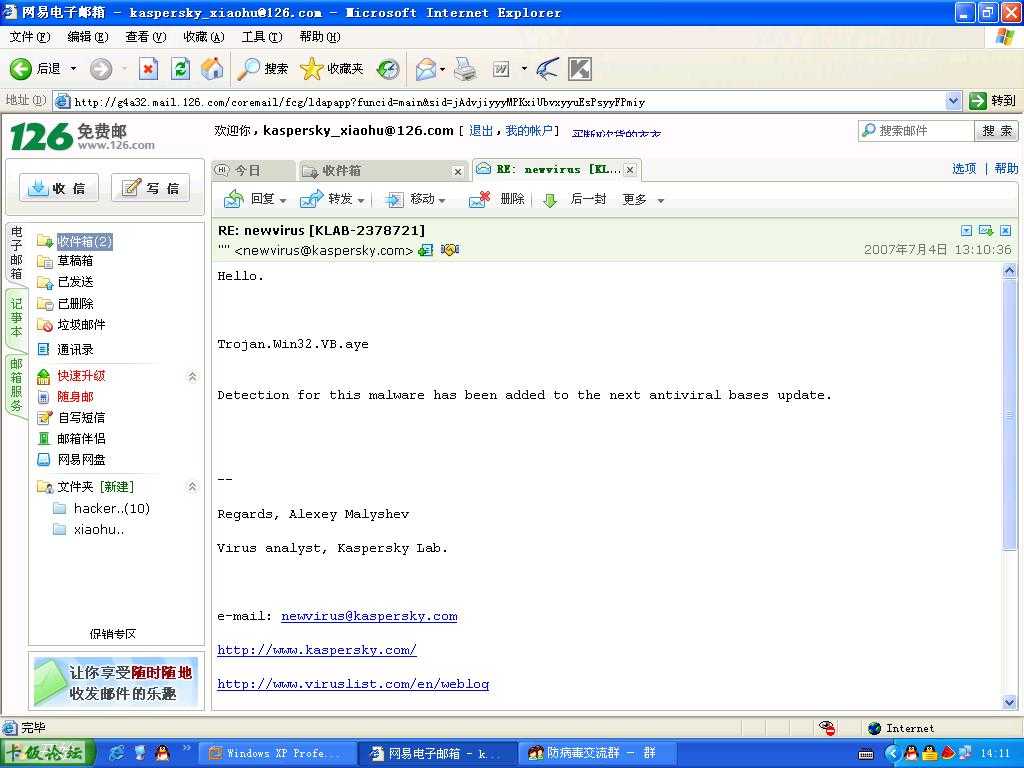Viewport: 1024px width, 768px height.
Task: Open the viruslist.com weblog link
Action: click(x=353, y=684)
